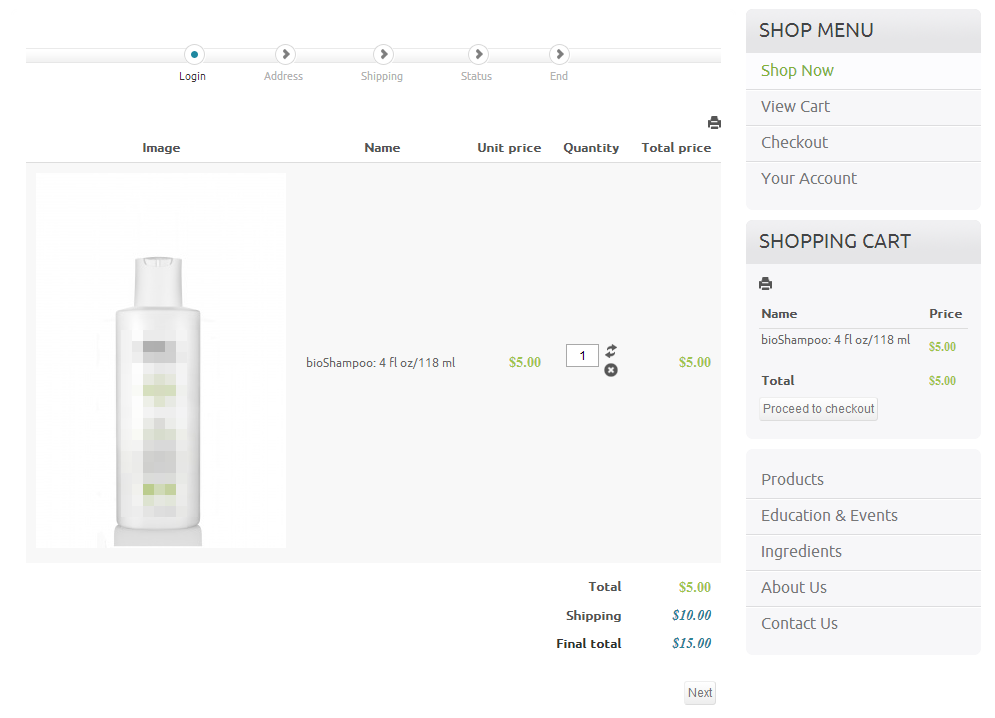The image size is (995, 718).
Task: Click the print icon in Shopping Cart sidebar
Action: [x=766, y=284]
